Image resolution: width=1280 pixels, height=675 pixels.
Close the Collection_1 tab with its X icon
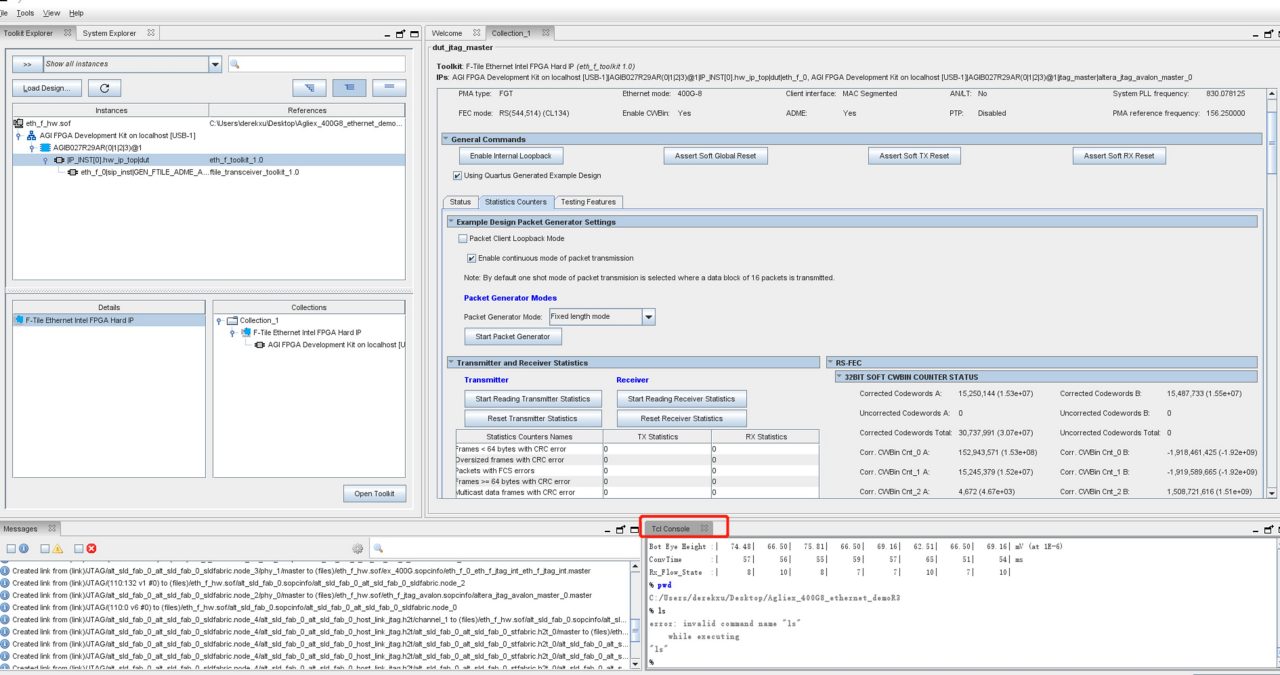point(546,33)
